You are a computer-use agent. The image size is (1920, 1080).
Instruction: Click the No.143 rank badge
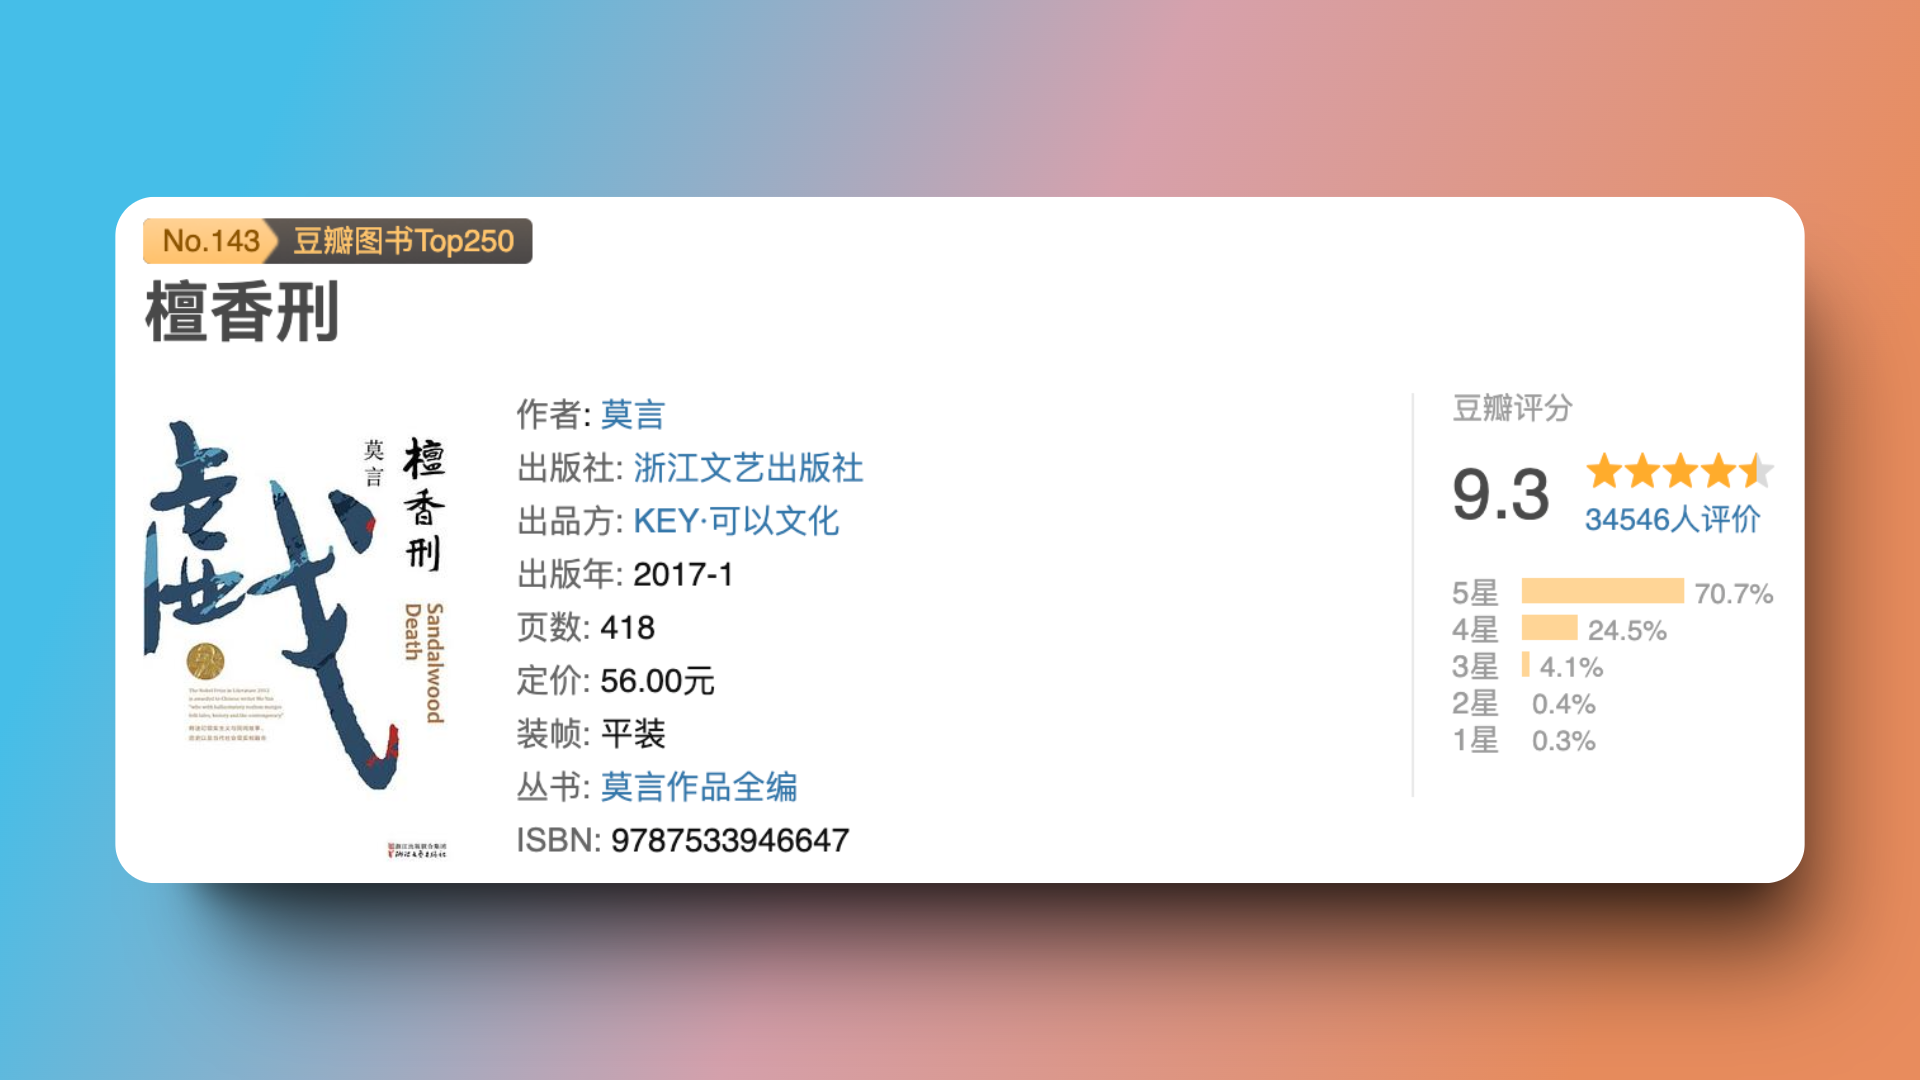210,241
